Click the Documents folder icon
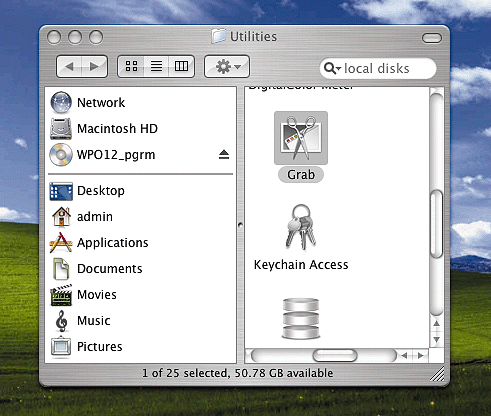 (61, 269)
